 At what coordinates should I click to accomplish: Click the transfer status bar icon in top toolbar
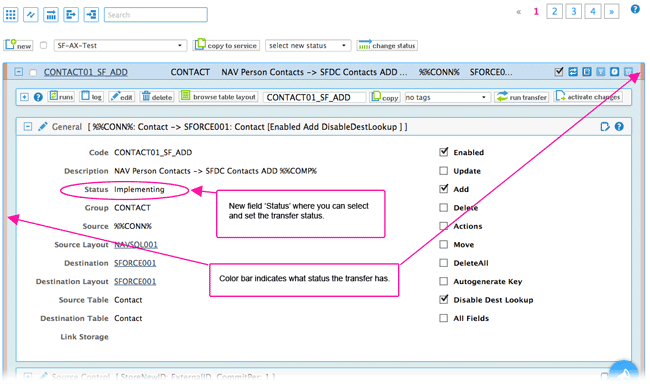pos(51,15)
